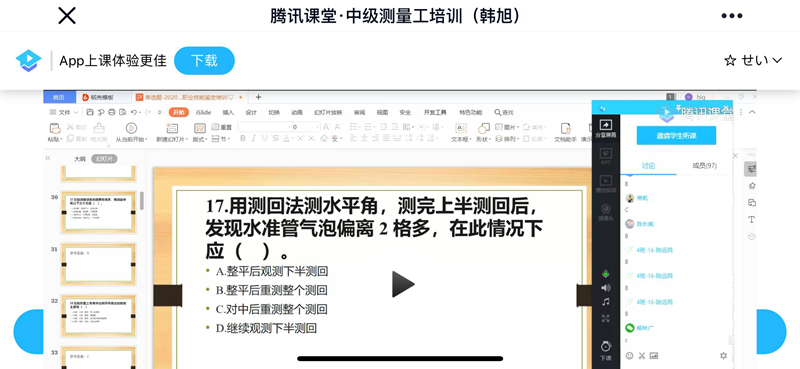Toggle the green microphone icon
Image resolution: width=800 pixels, height=369 pixels.
(606, 274)
